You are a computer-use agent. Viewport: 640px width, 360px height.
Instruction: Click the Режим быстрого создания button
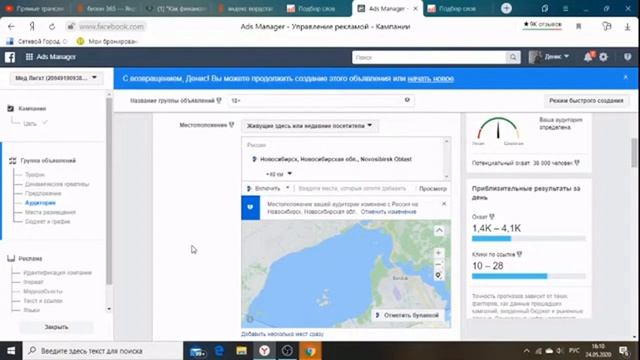[586, 100]
